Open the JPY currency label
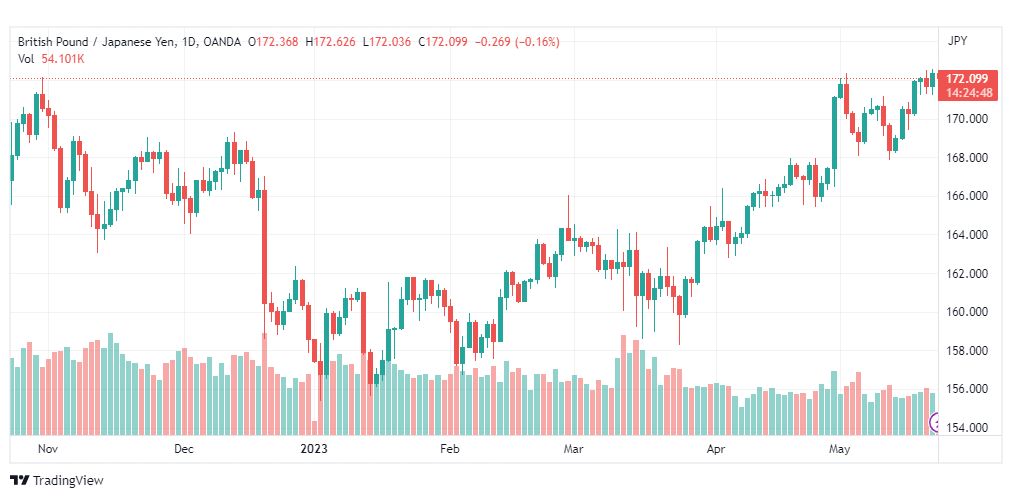The image size is (1012, 498). 957,41
